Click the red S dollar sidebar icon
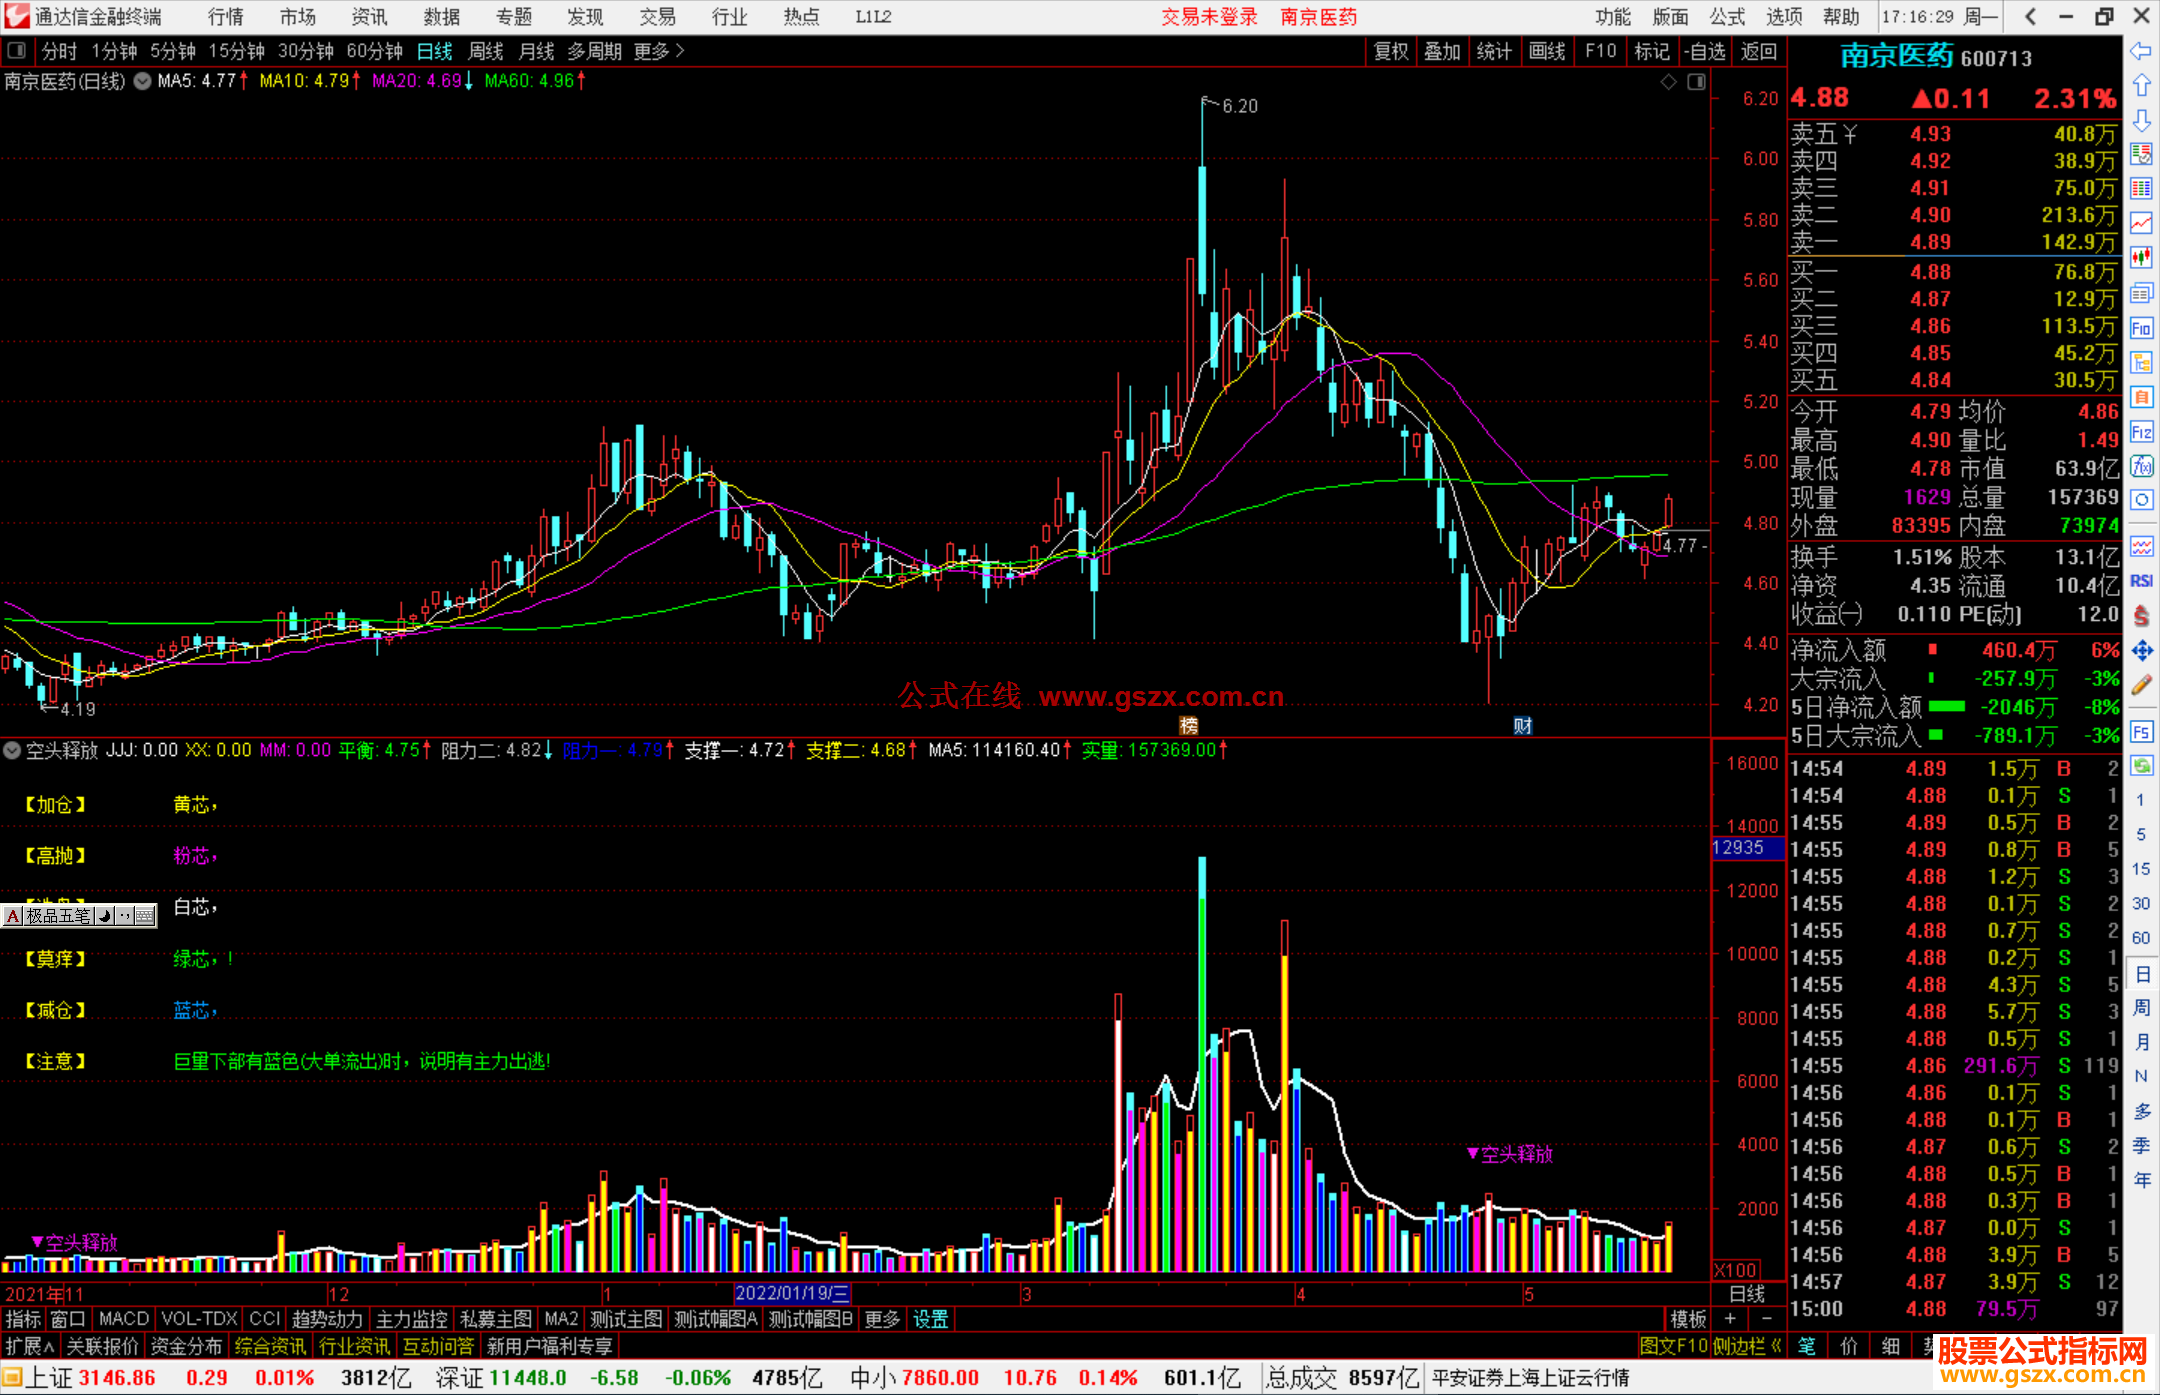The width and height of the screenshot is (2160, 1395). 2141,616
